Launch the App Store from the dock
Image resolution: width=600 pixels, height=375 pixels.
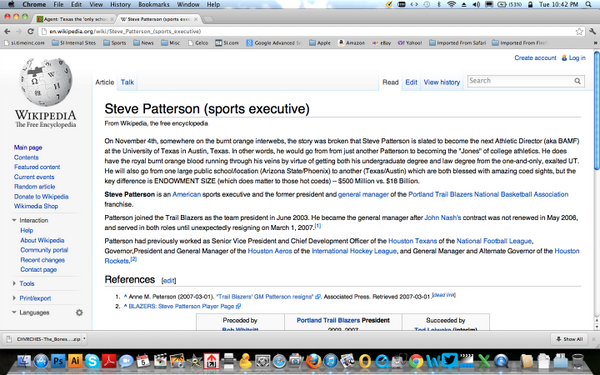[41, 361]
